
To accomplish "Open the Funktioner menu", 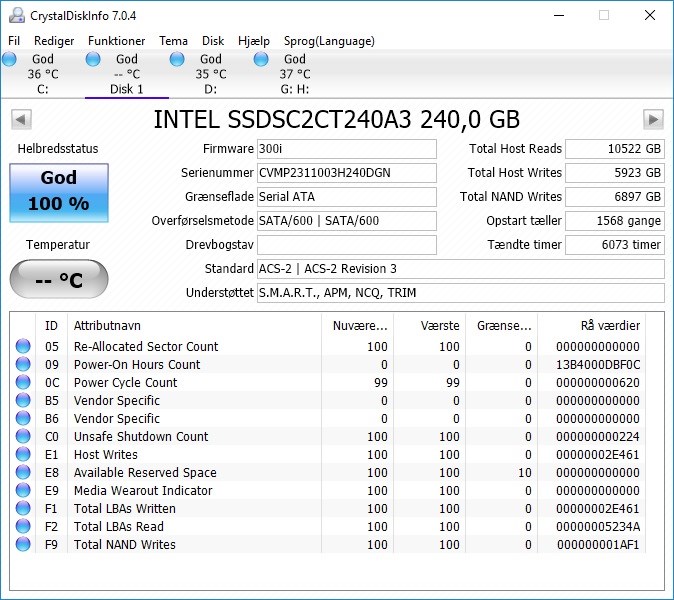I will point(116,41).
